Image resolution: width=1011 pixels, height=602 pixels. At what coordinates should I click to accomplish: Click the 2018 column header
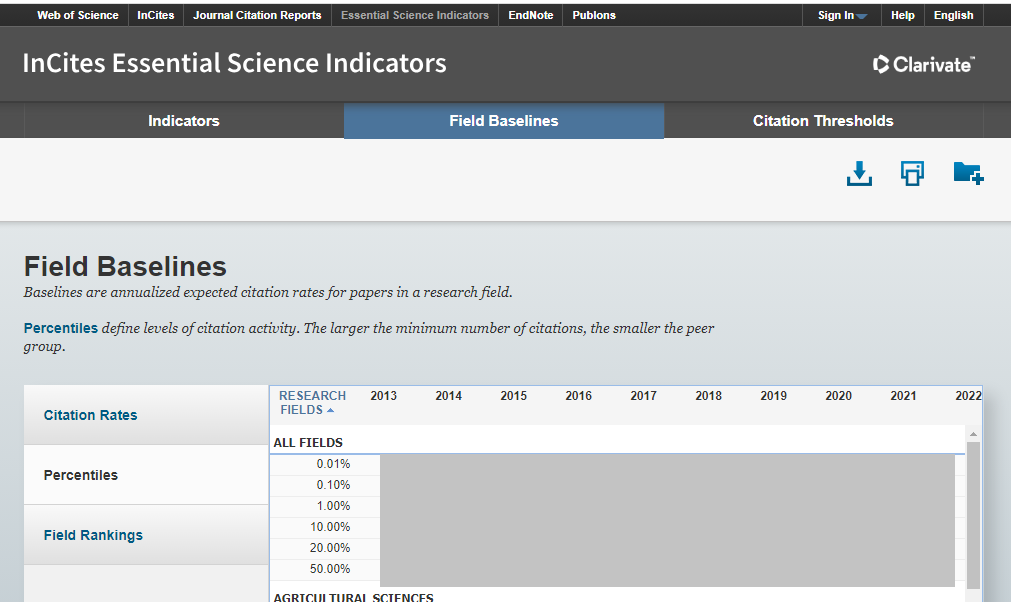tap(709, 396)
